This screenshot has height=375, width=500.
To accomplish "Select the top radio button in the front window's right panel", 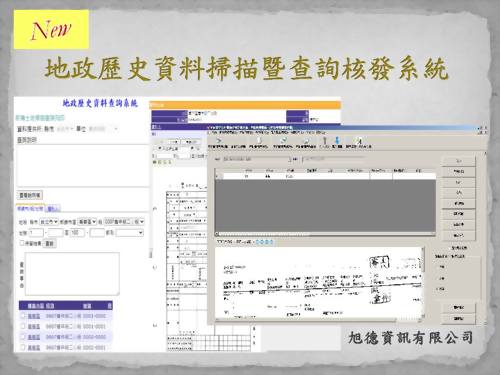I will (442, 267).
